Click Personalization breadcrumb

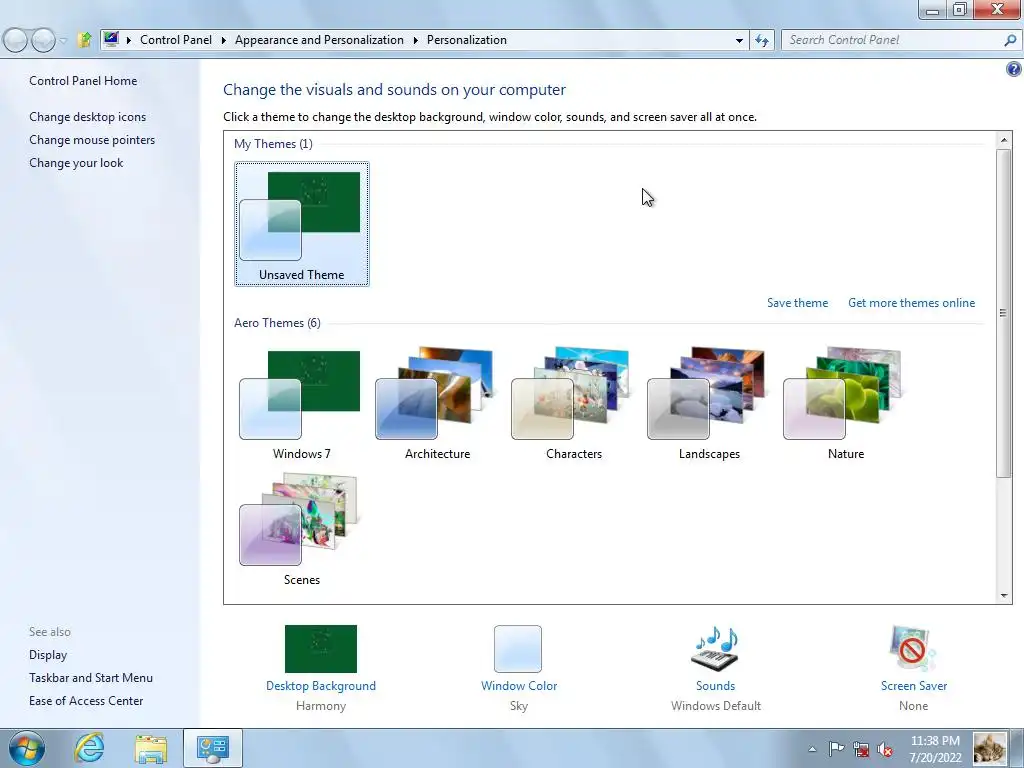466,40
